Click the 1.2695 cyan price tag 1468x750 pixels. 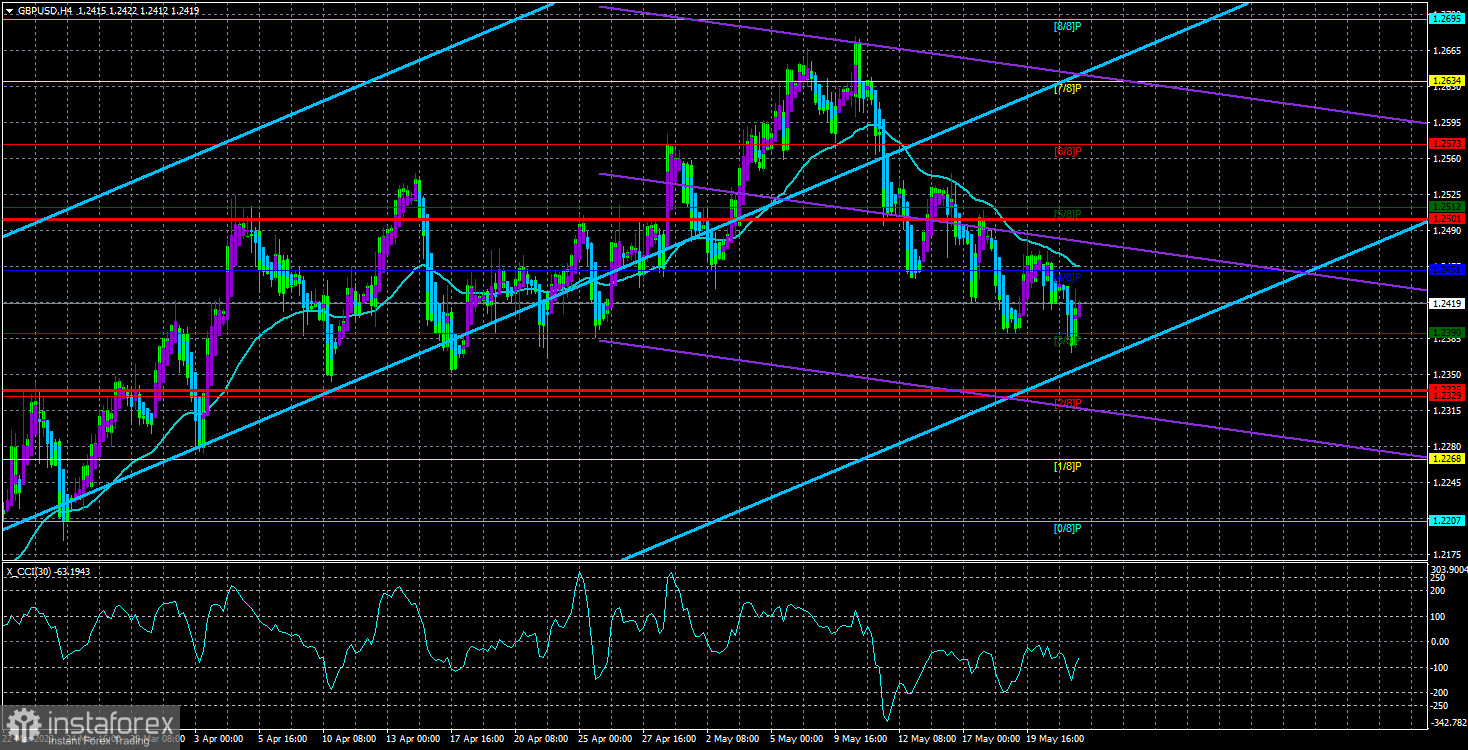click(1448, 18)
